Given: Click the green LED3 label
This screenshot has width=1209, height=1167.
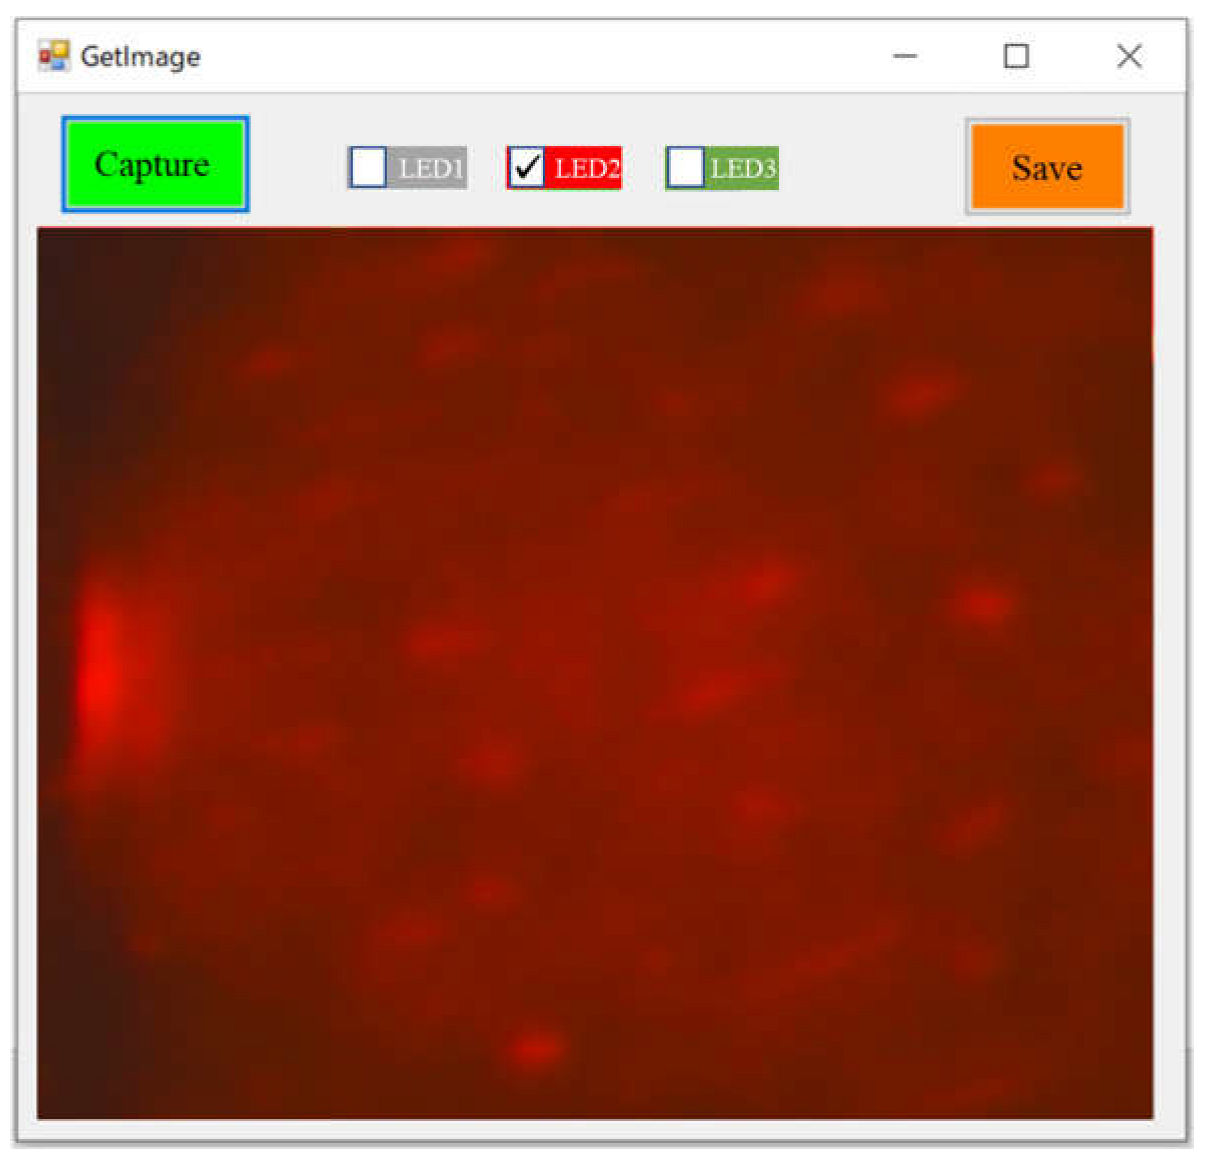Looking at the screenshot, I should point(742,168).
